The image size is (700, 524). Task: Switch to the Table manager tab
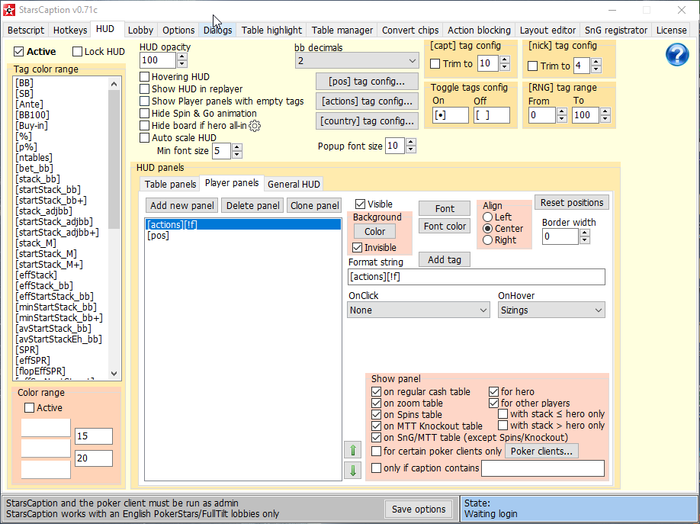pos(343,30)
